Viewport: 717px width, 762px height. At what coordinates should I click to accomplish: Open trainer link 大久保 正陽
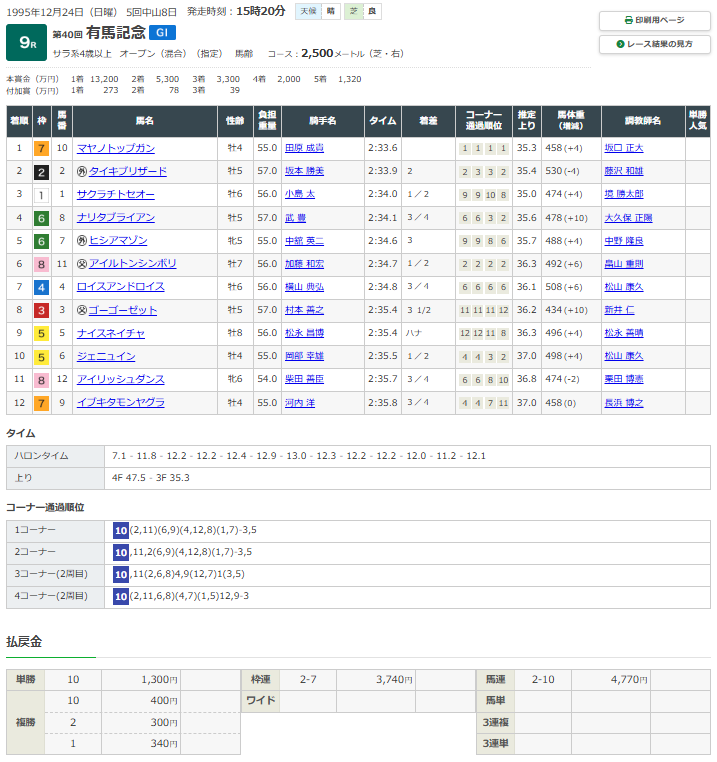[x=628, y=218]
